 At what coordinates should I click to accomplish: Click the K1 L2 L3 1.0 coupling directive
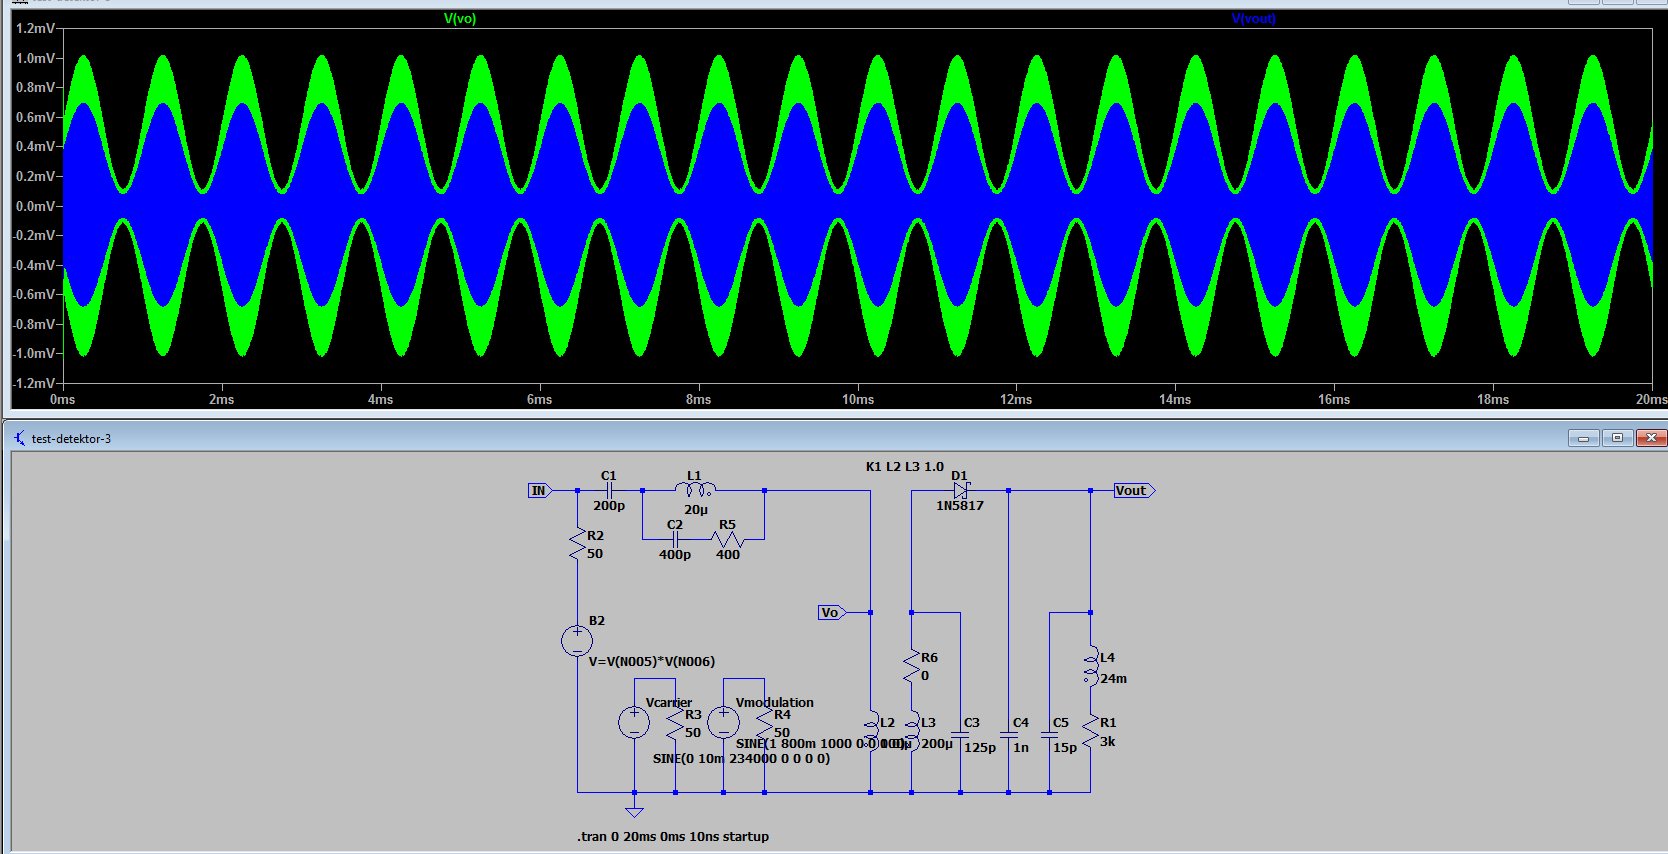(x=905, y=467)
